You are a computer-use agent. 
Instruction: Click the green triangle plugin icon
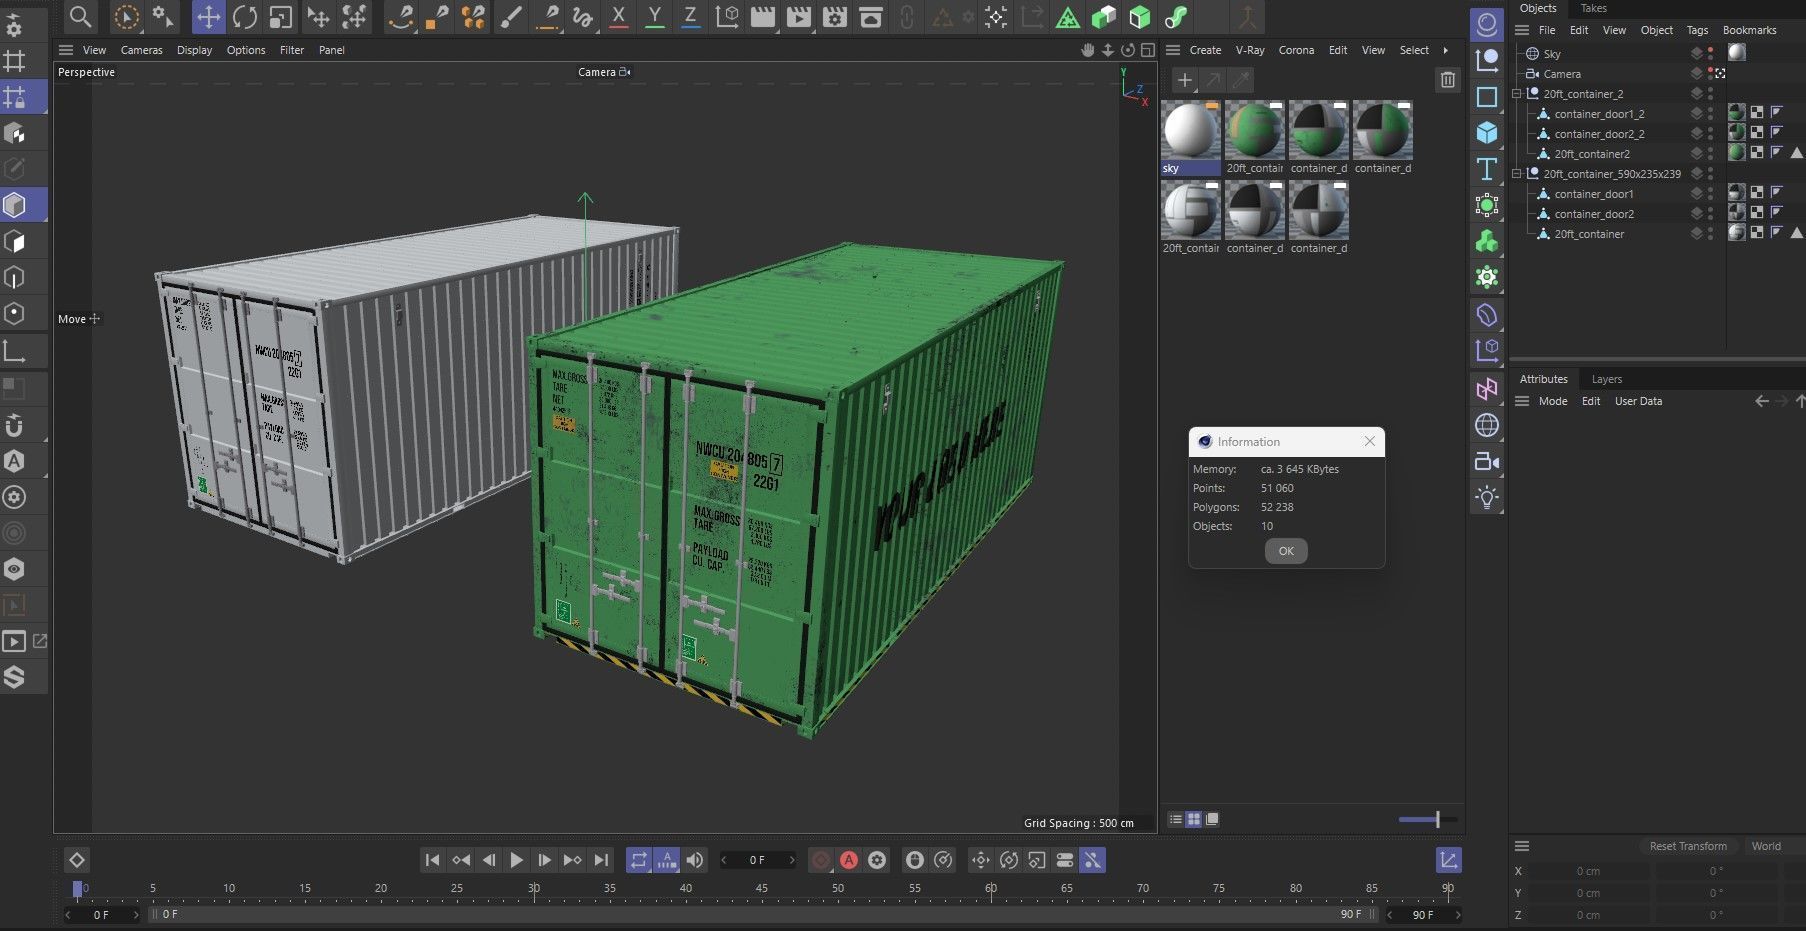coord(1068,17)
